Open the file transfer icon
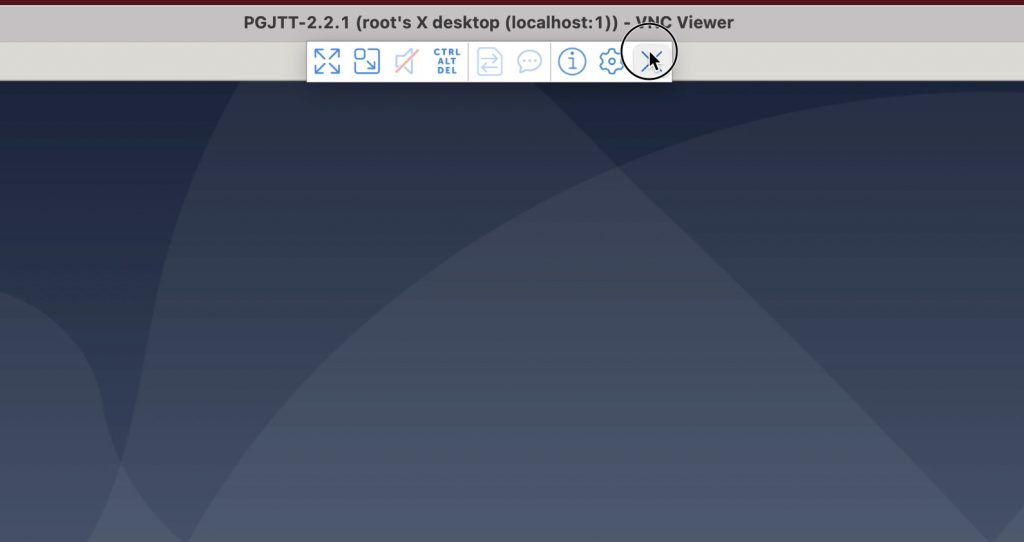The height and width of the screenshot is (542, 1024). pyautogui.click(x=490, y=62)
